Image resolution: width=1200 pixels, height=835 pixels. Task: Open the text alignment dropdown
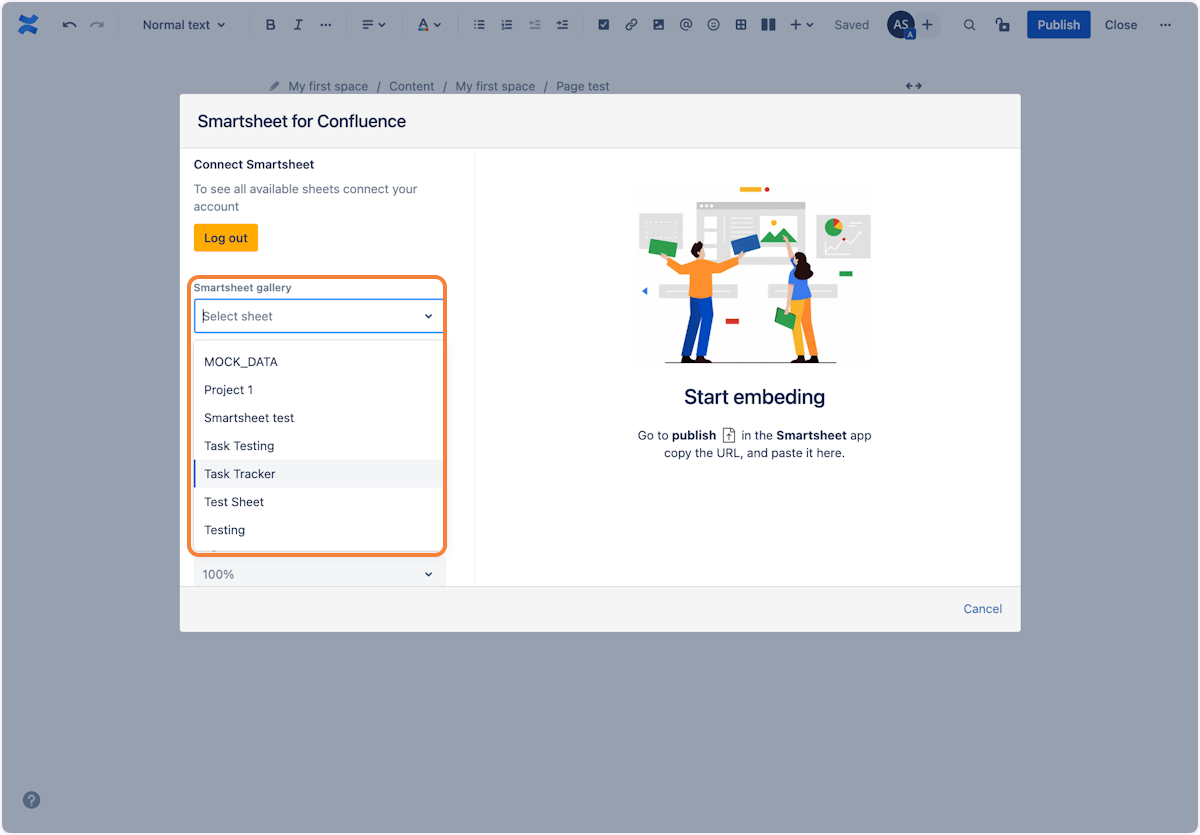[x=373, y=25]
